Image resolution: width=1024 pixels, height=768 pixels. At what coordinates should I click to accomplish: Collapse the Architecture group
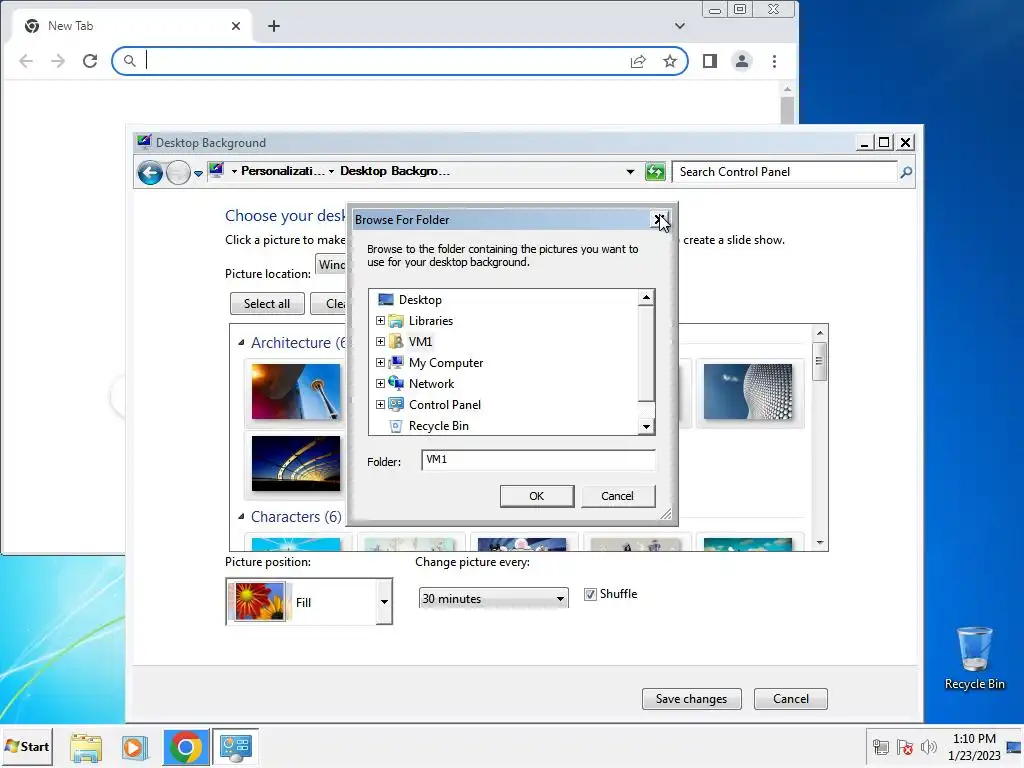point(241,343)
